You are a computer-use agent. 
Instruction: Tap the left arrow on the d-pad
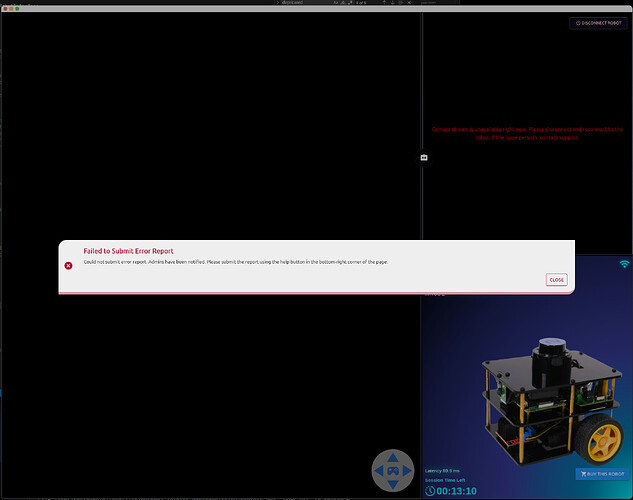379,471
